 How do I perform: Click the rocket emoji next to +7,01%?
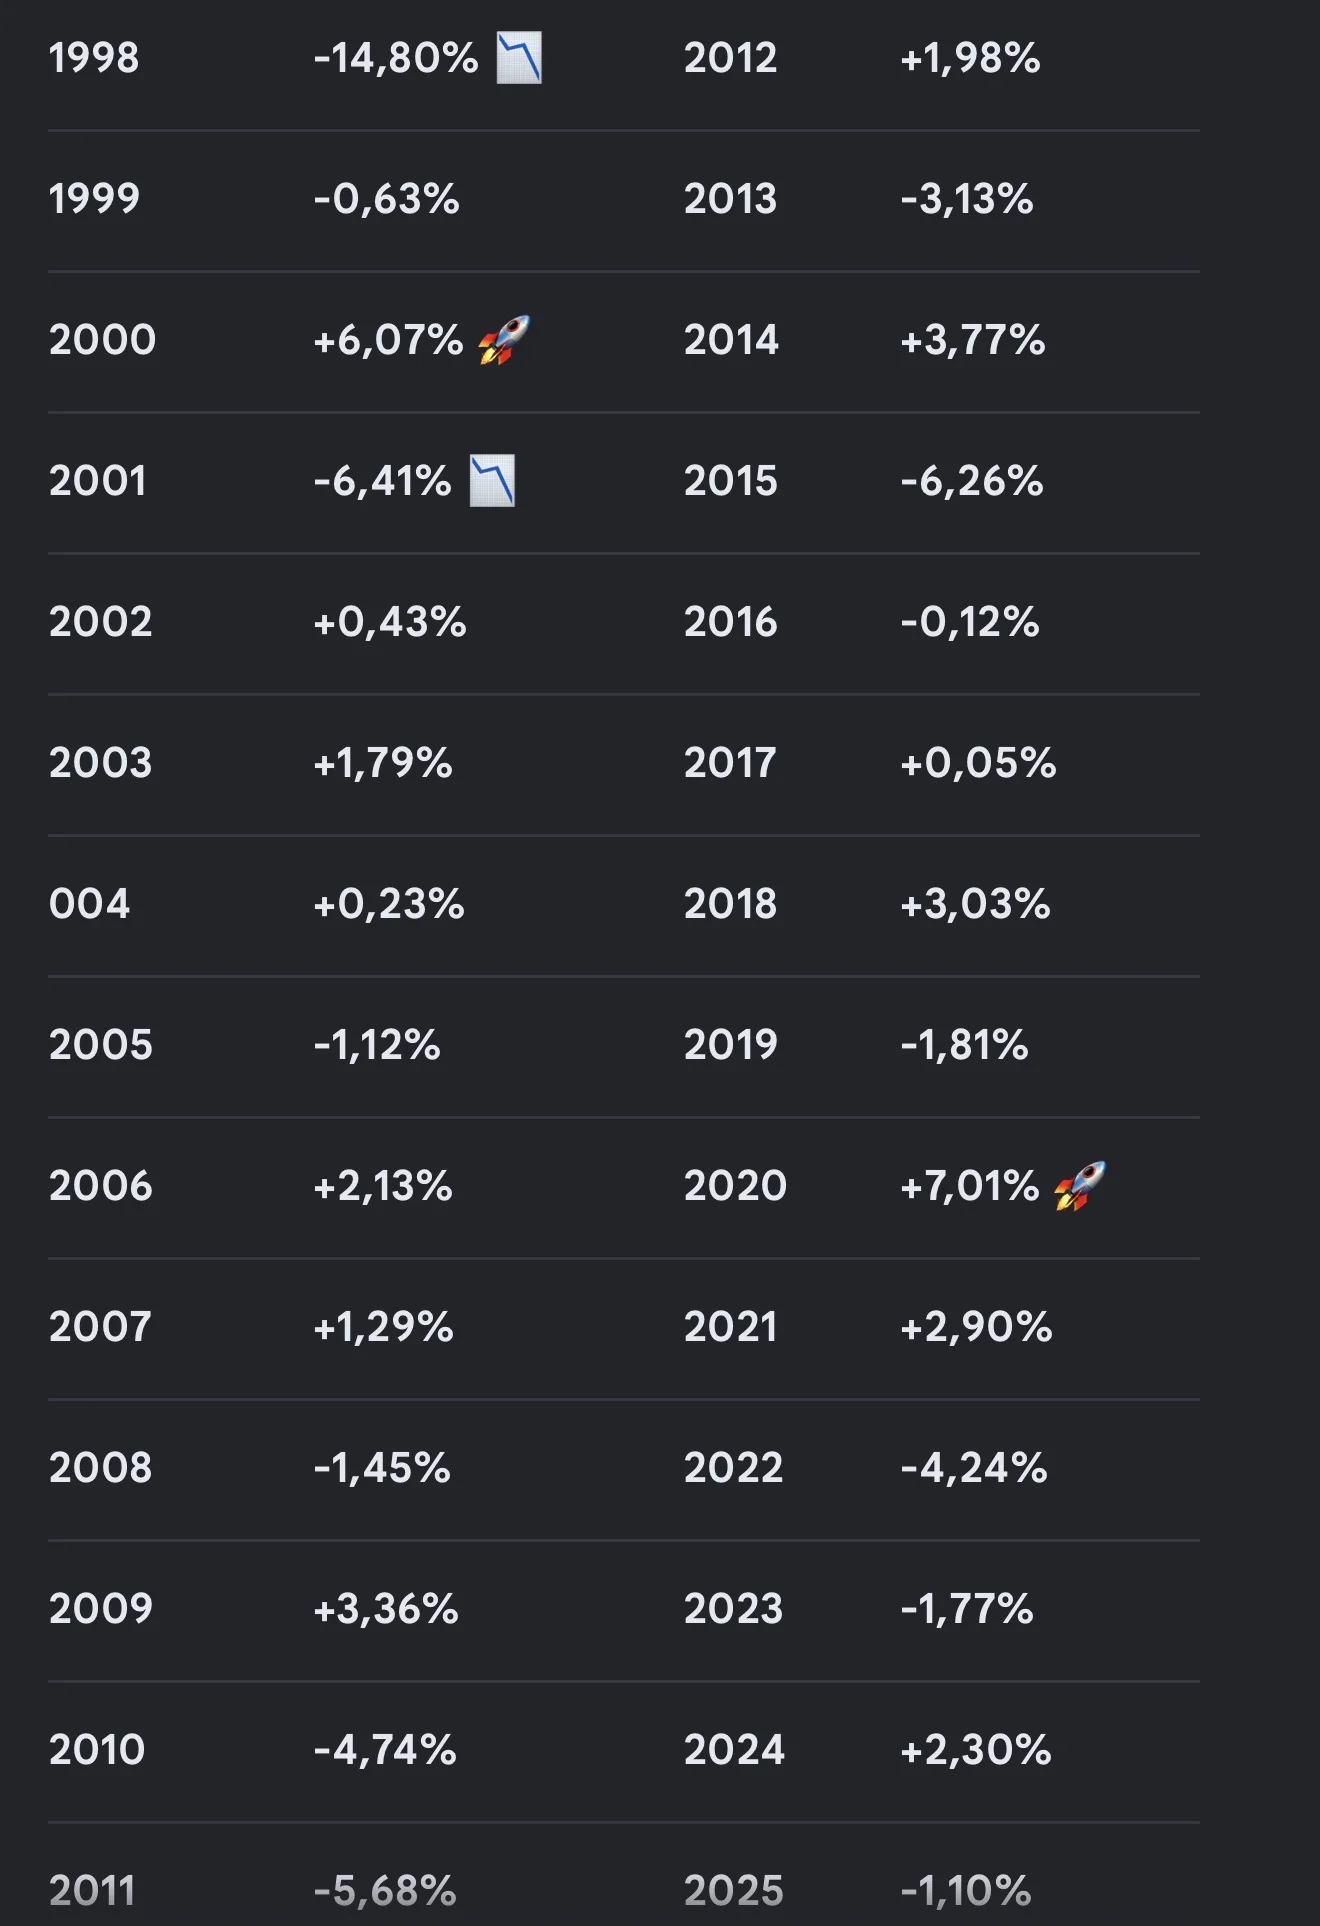(1080, 1186)
